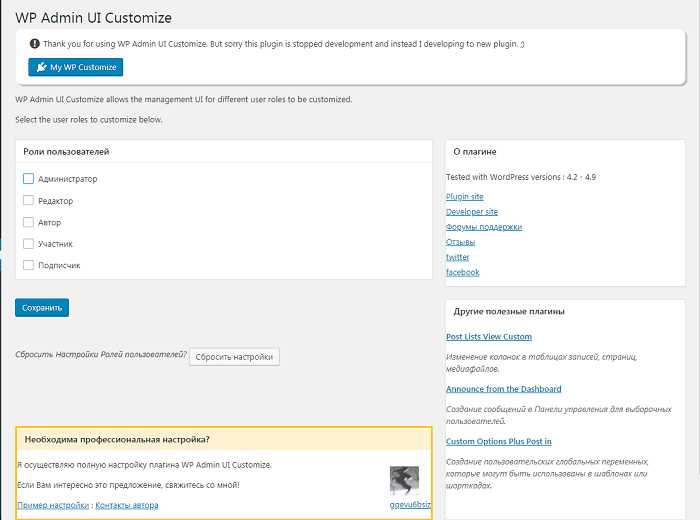Image resolution: width=700 pixels, height=520 pixels.
Task: Open Post Lists View Custom plugin link
Action: pyautogui.click(x=489, y=337)
